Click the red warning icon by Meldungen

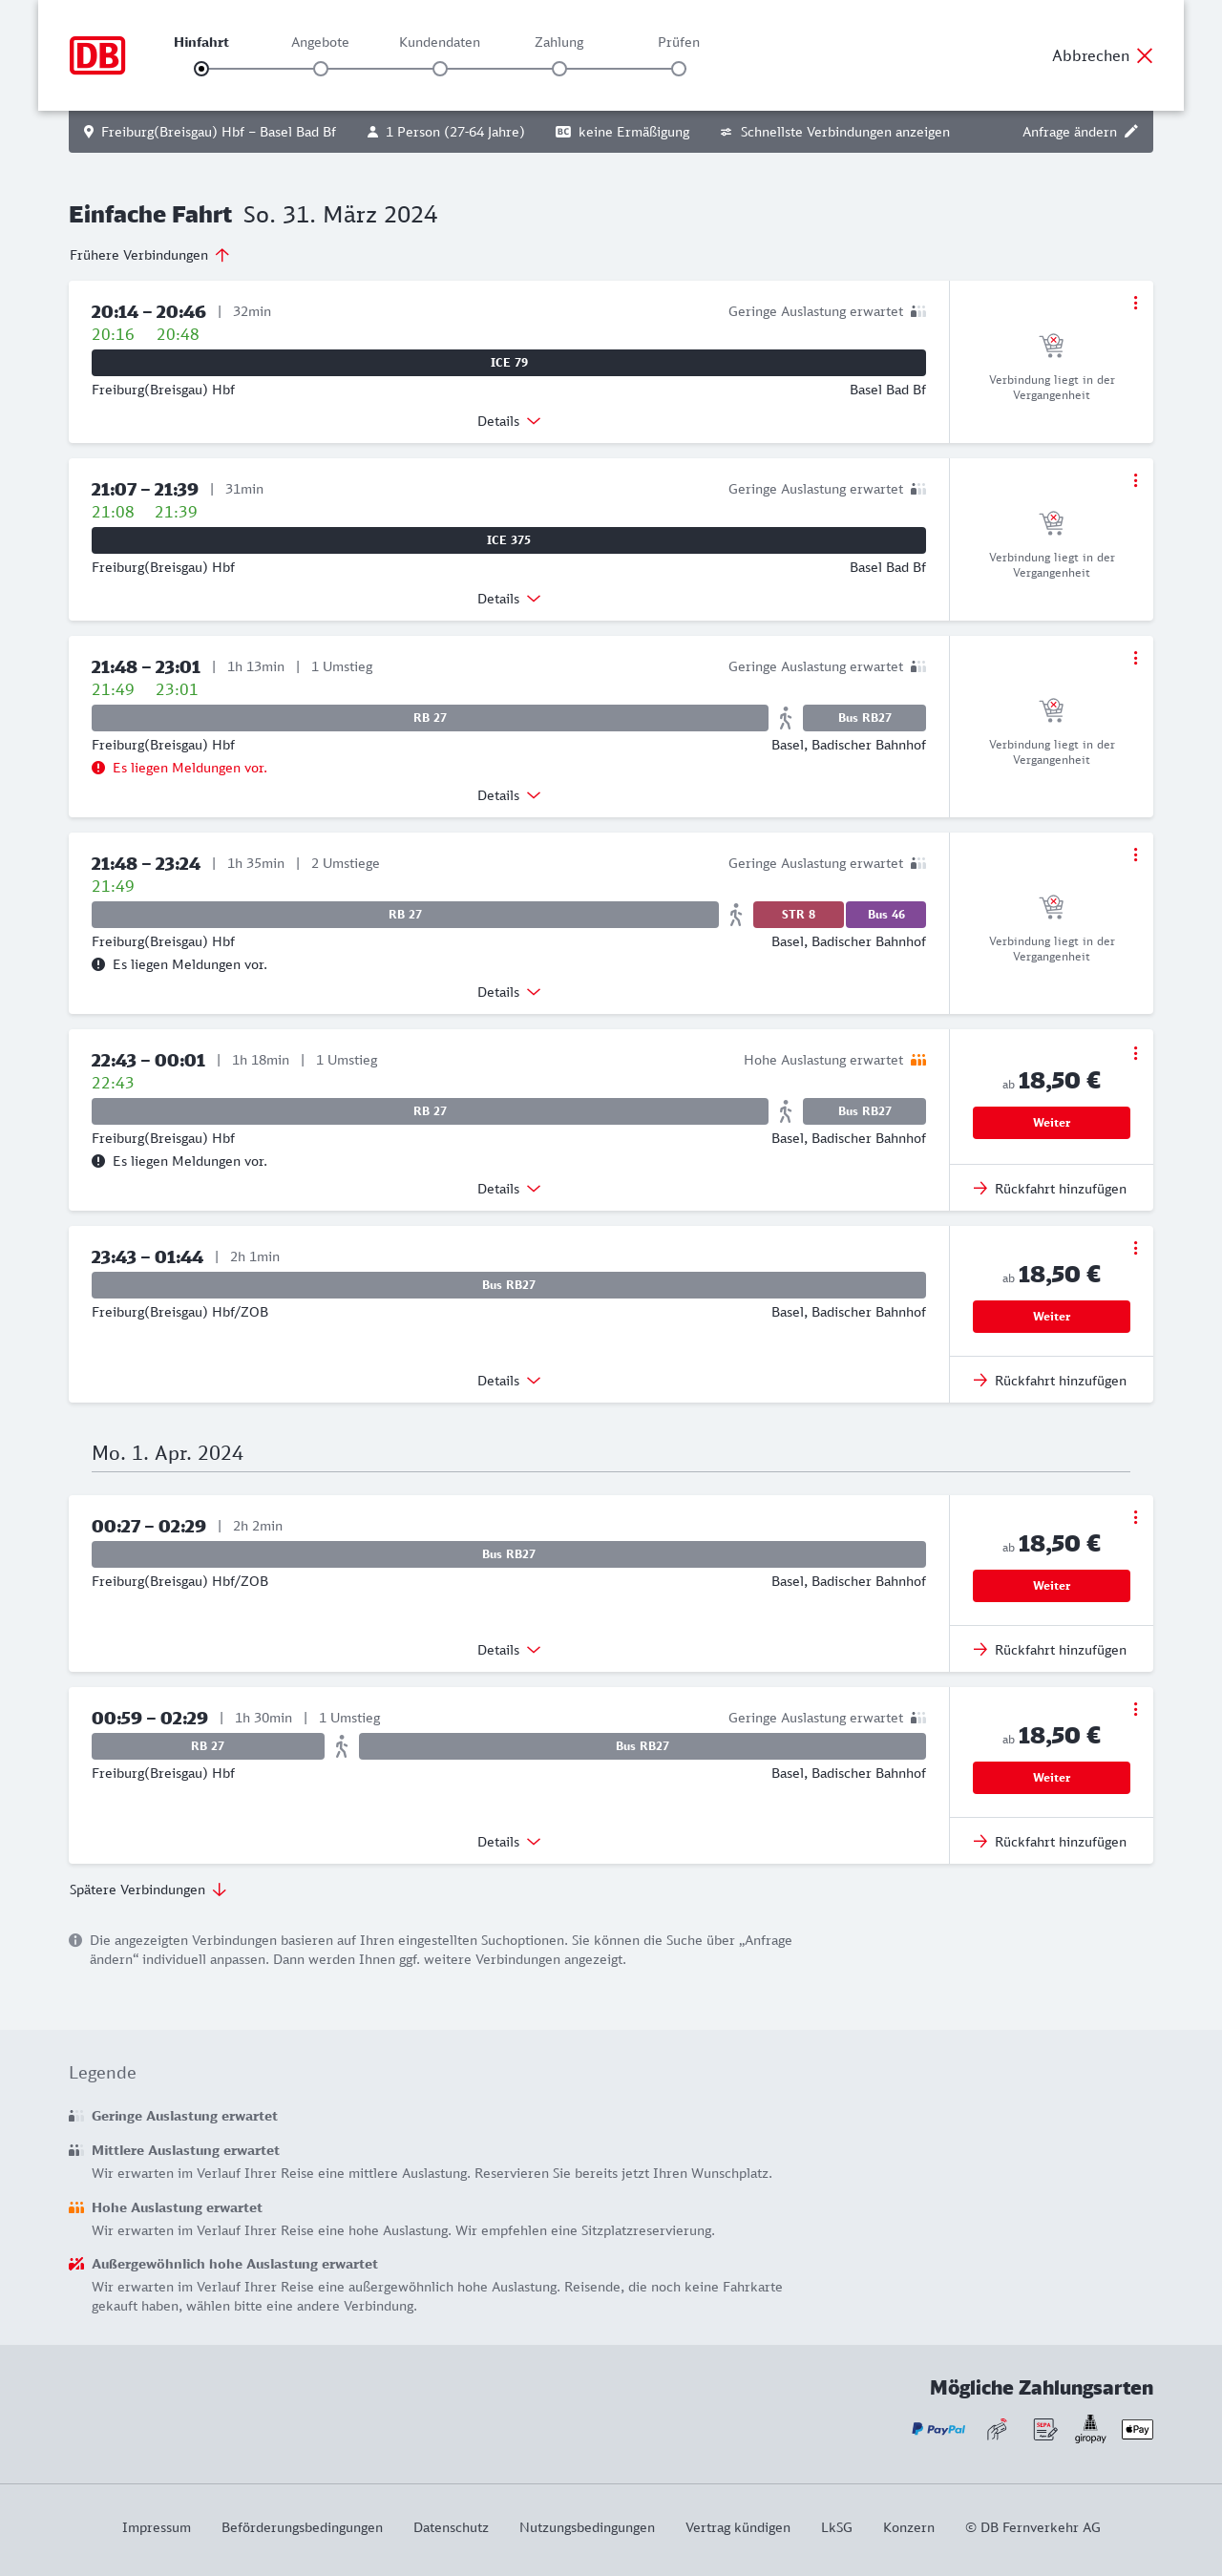click(x=98, y=768)
